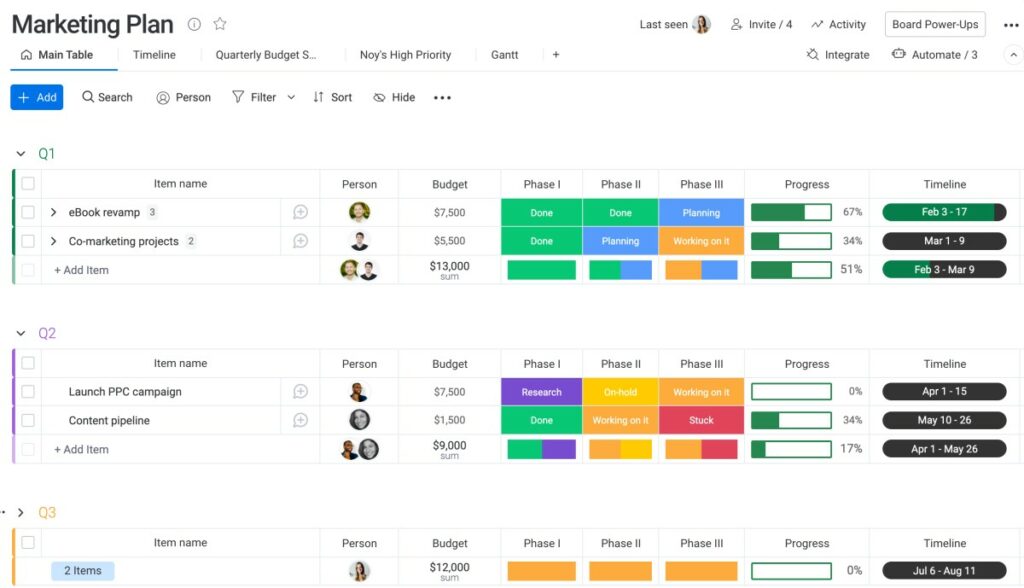Star the Marketing Plan board
Image resolution: width=1024 pixels, height=588 pixels.
tap(219, 23)
